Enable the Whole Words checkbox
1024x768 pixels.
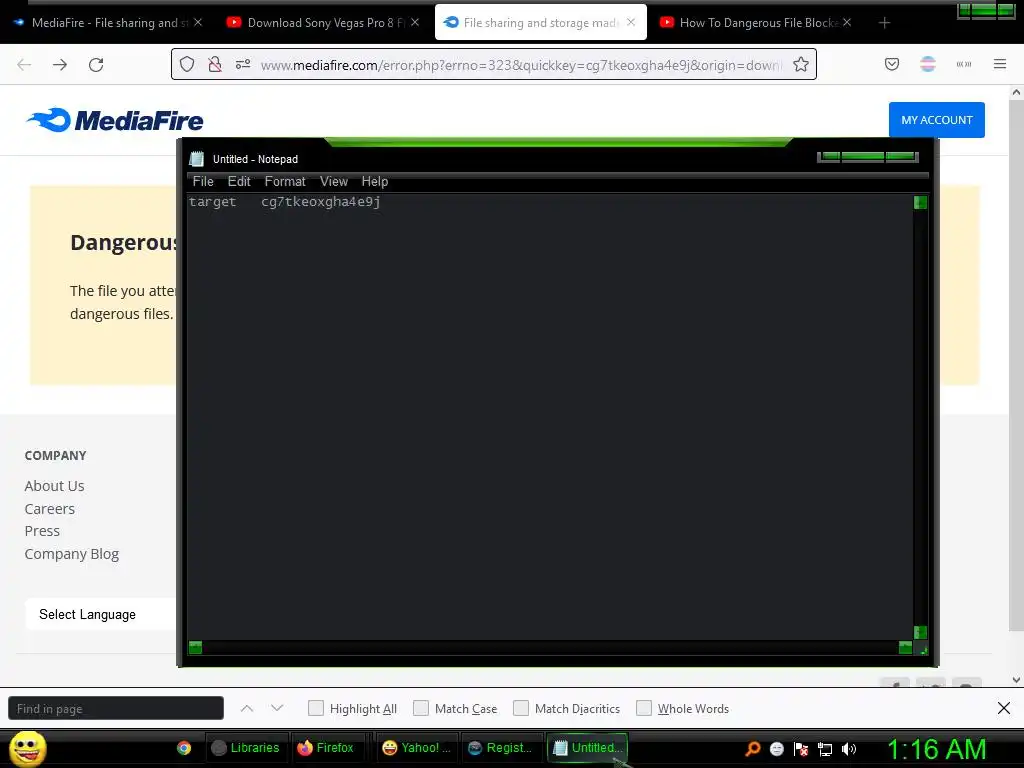(x=644, y=708)
